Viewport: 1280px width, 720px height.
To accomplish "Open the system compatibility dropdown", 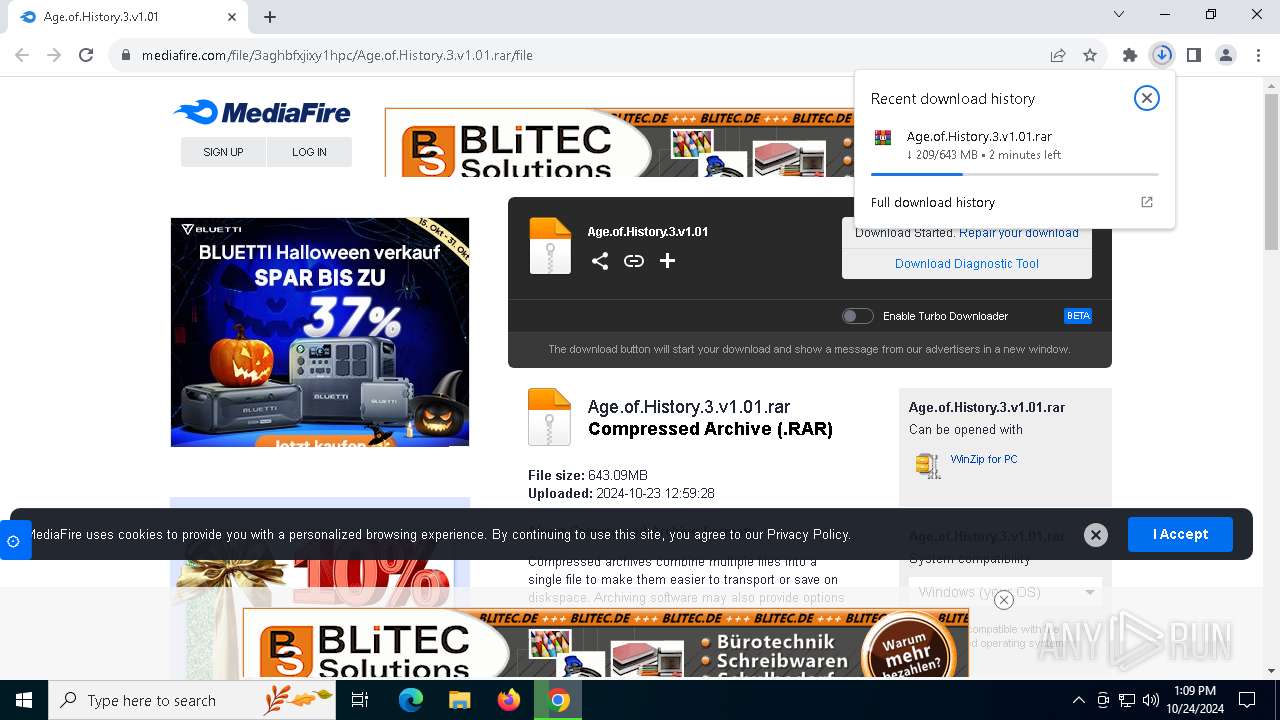I will [1005, 592].
